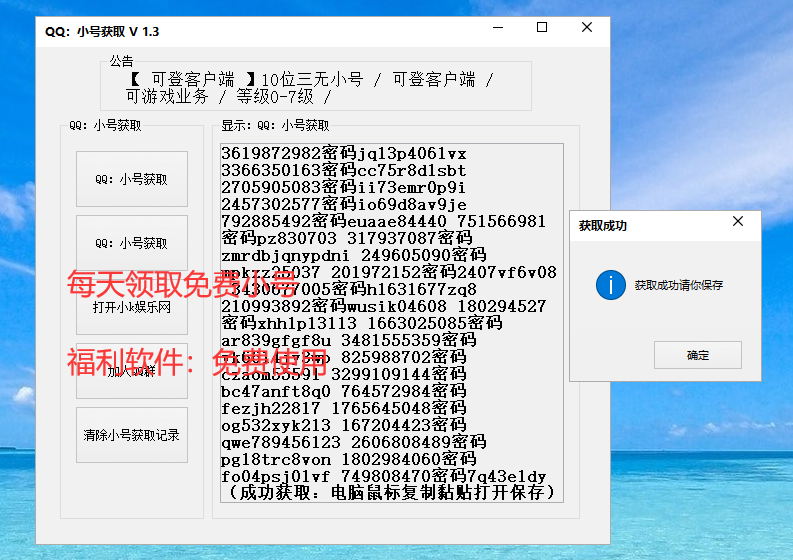The height and width of the screenshot is (560, 793).
Task: Click the blue info icon in dialog
Action: click(x=610, y=285)
